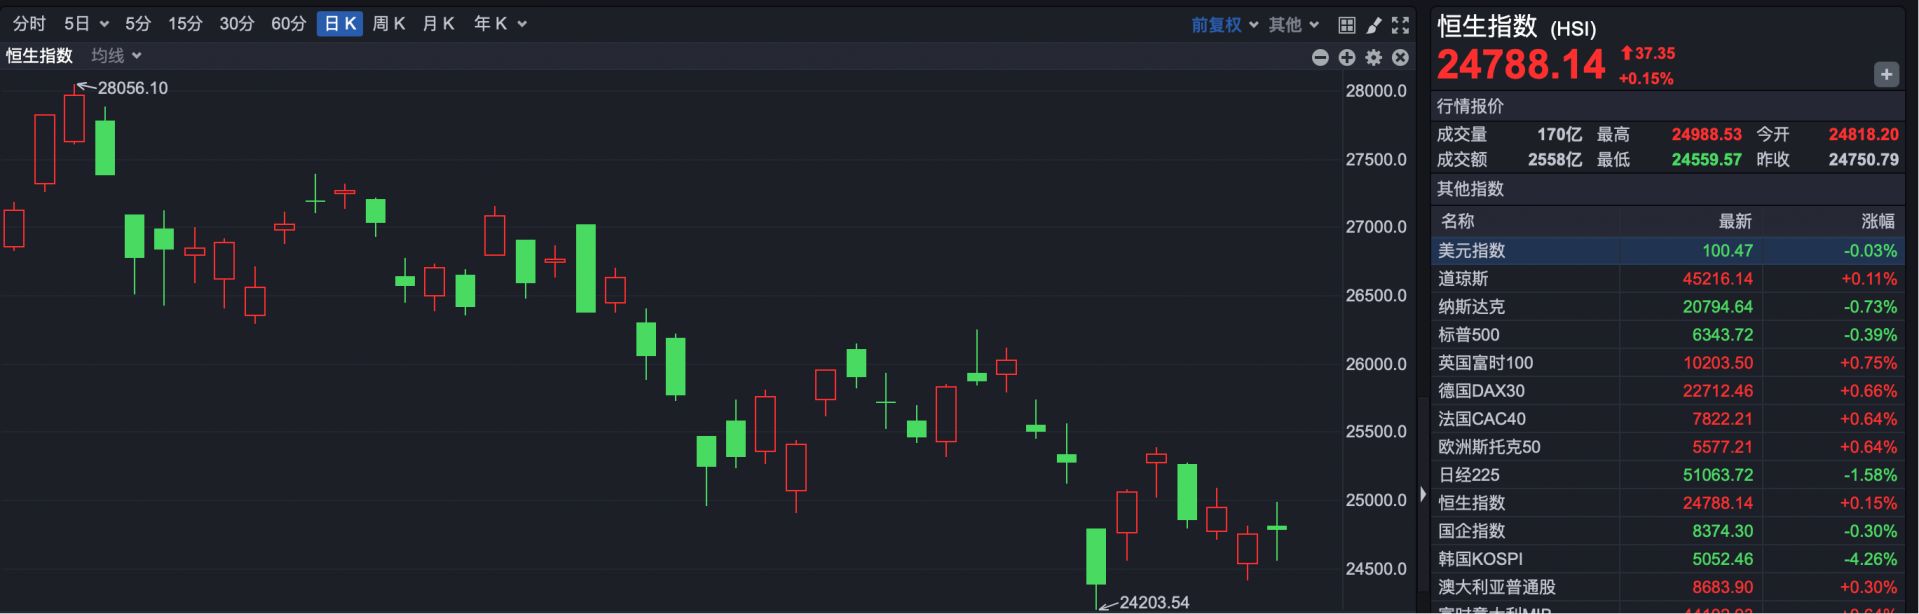The height and width of the screenshot is (614, 1919).
Task: Collapse the right panel with side arrow
Action: point(1423,494)
